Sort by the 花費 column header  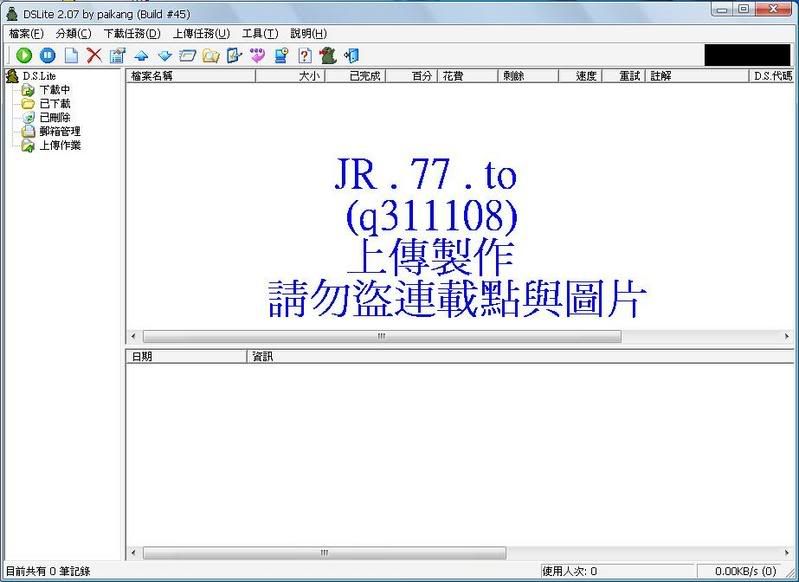(x=467, y=76)
